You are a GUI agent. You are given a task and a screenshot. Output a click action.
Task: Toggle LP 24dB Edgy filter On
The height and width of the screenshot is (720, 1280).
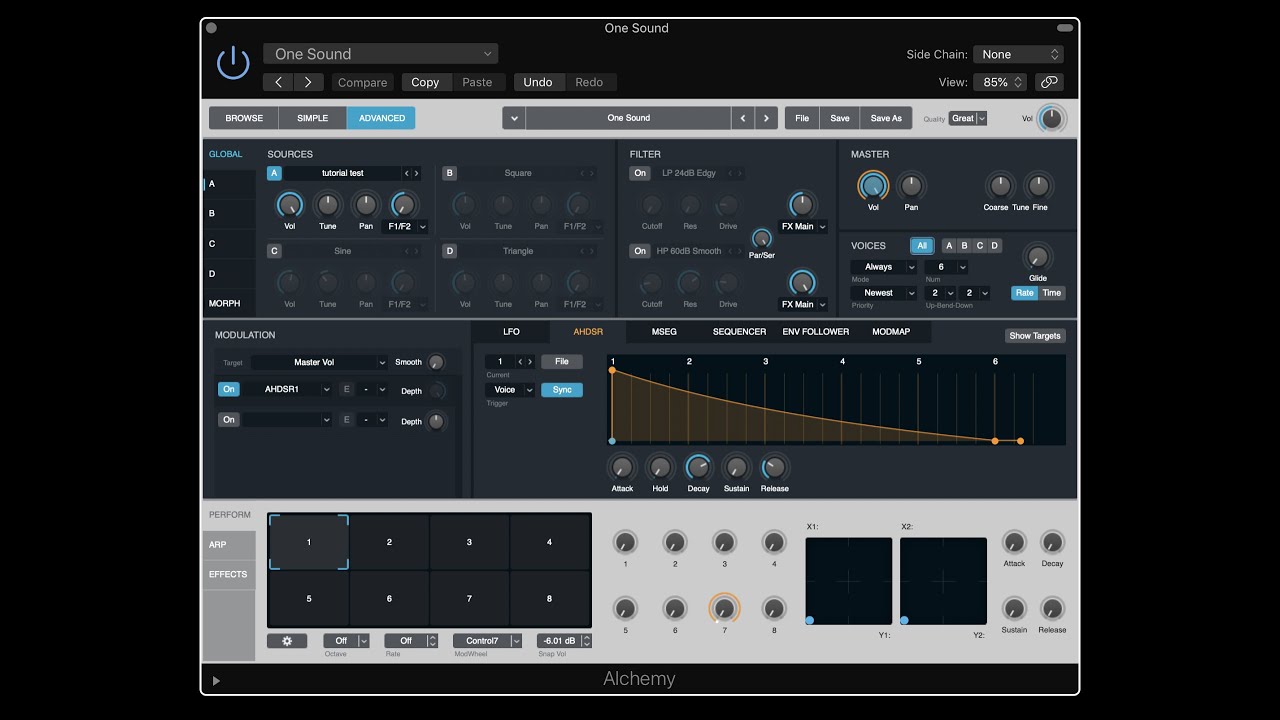tap(640, 173)
